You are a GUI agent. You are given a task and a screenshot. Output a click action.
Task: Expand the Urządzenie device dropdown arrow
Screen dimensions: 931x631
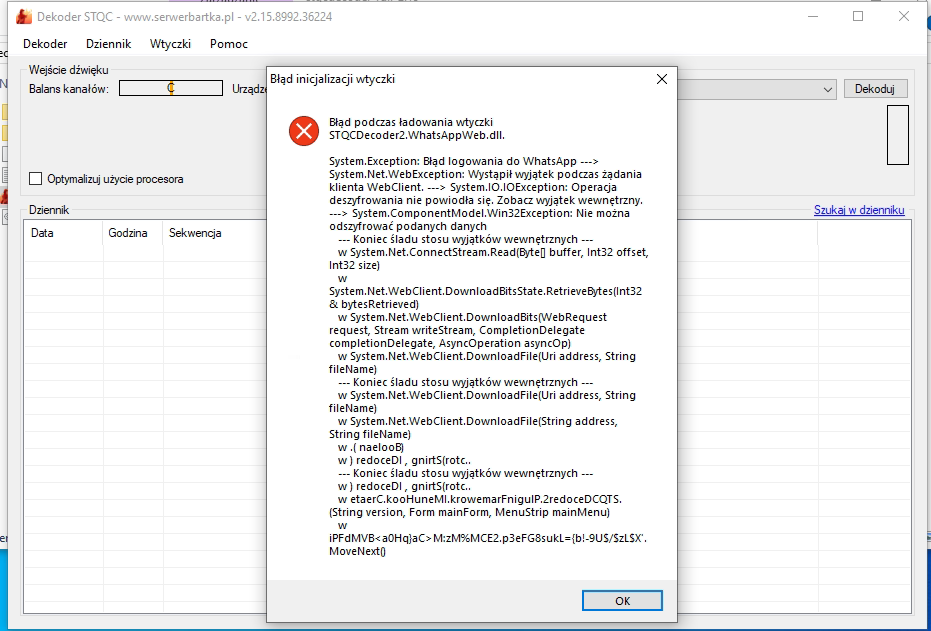[827, 89]
